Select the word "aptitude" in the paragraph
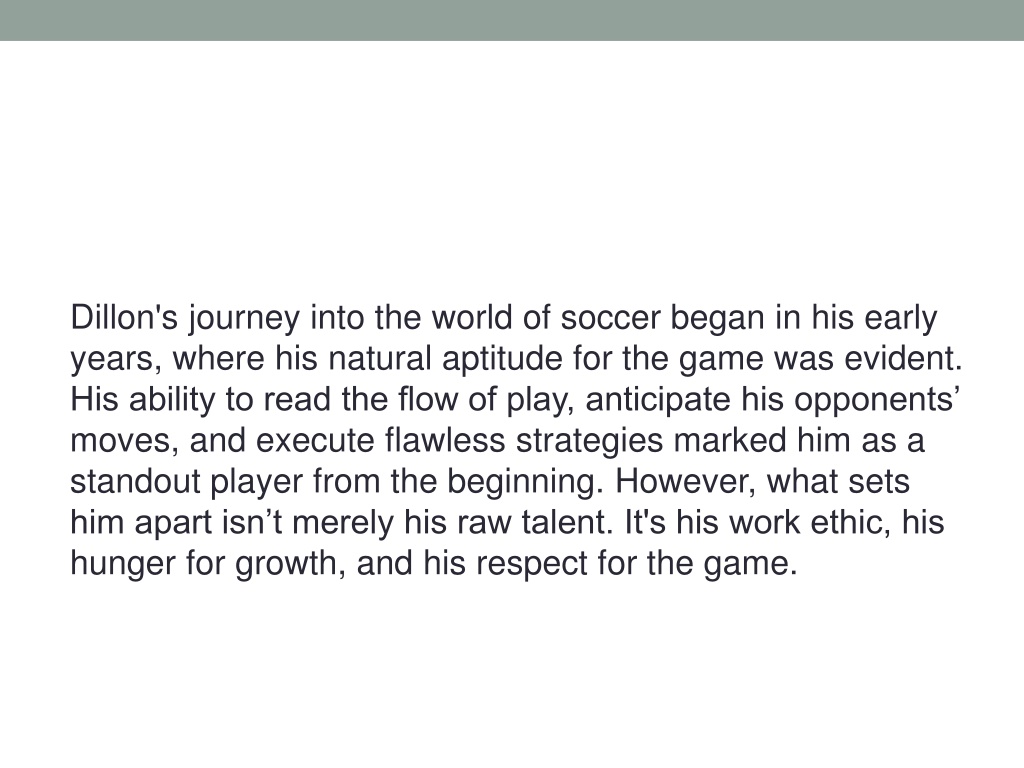The height and width of the screenshot is (768, 1024). click(502, 361)
